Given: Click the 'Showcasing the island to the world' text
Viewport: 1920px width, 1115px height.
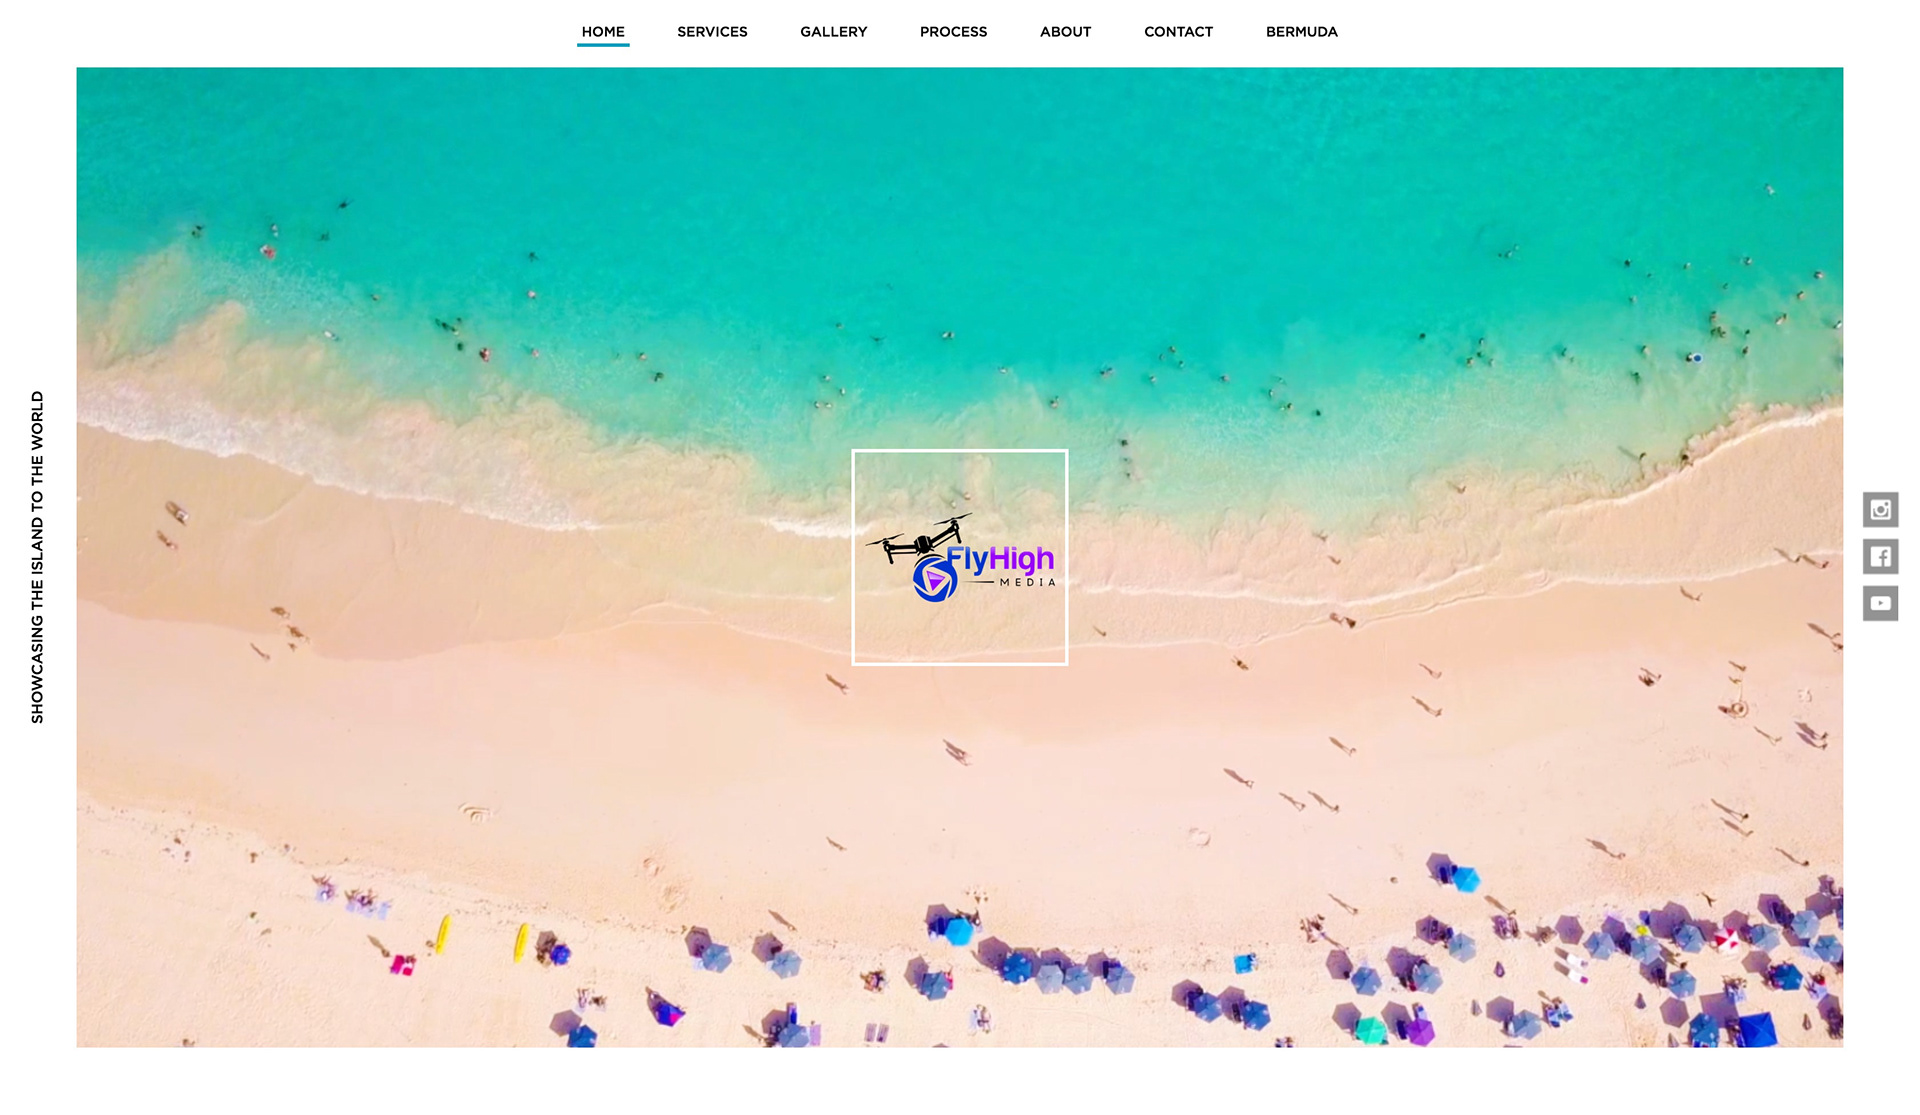Looking at the screenshot, I should coord(37,557).
